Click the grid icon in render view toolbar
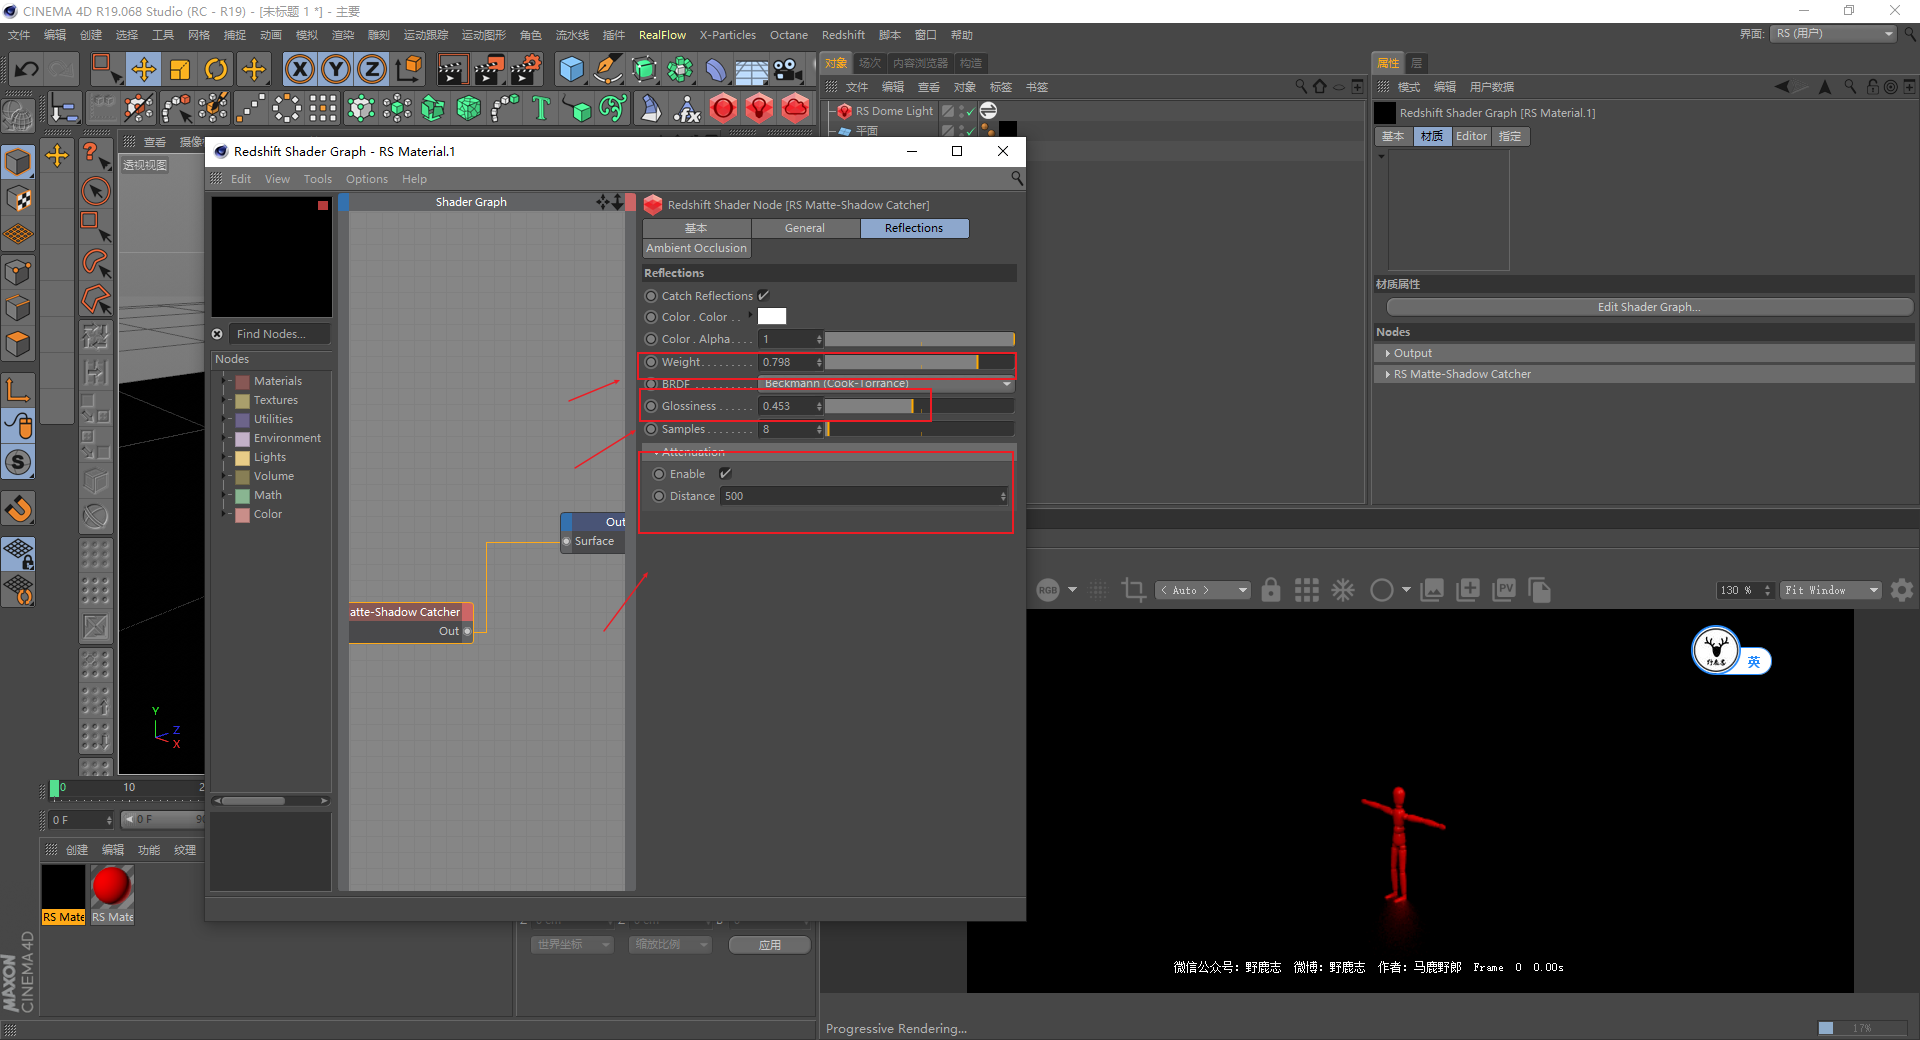 tap(1306, 590)
